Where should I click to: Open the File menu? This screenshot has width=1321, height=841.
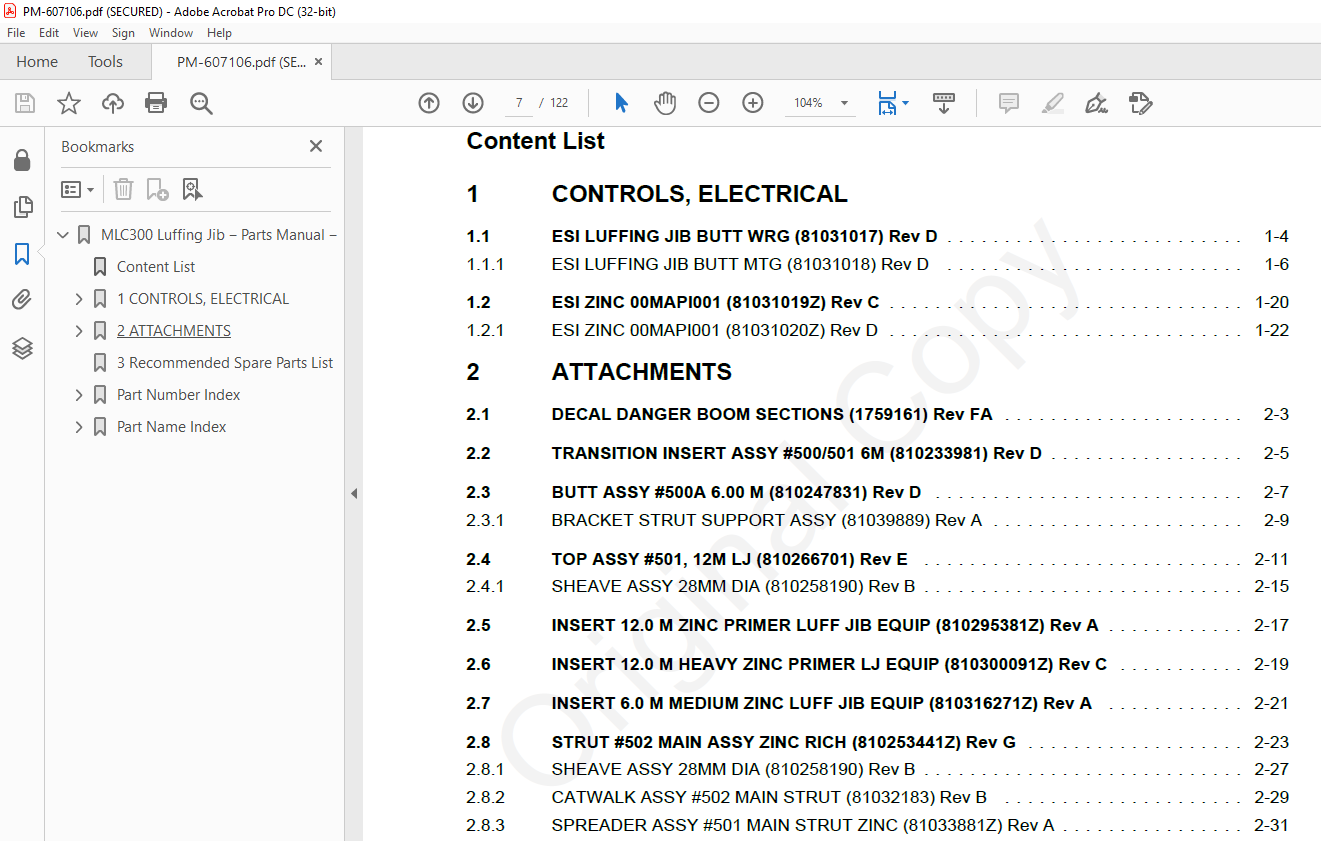coord(16,33)
